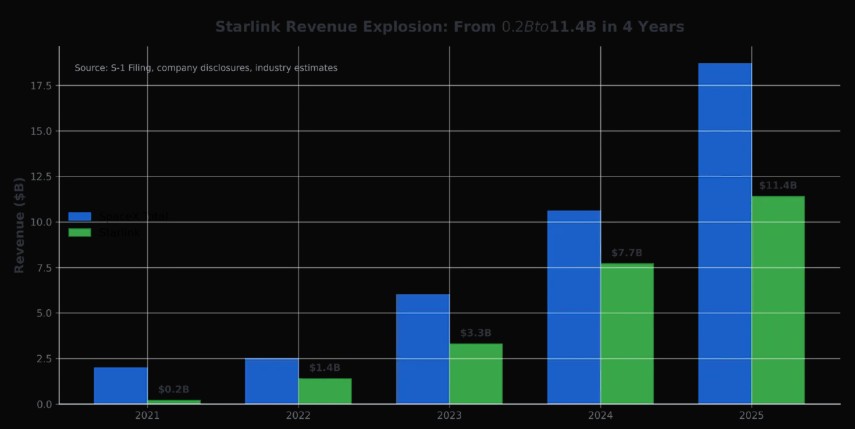Select the 2023 blue bar
The width and height of the screenshot is (855, 429).
tap(423, 349)
